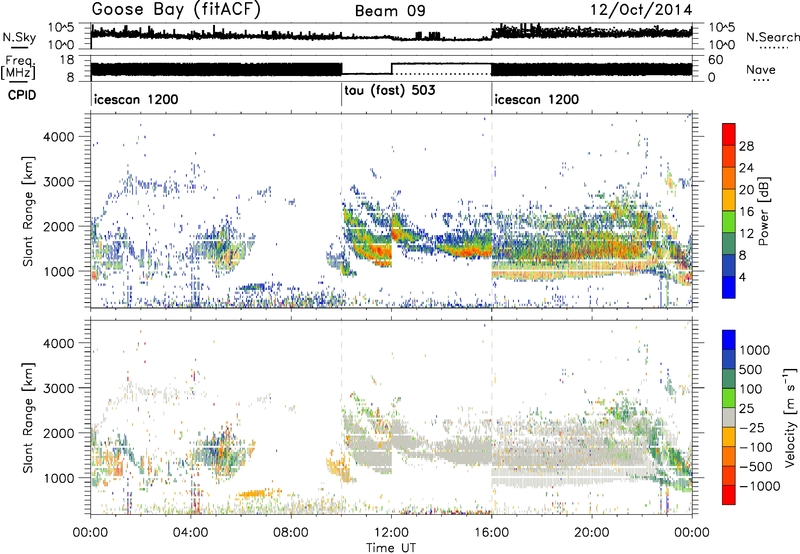
Task: Select 'icescan 1200' label starting at 00:00
Action: tap(136, 99)
